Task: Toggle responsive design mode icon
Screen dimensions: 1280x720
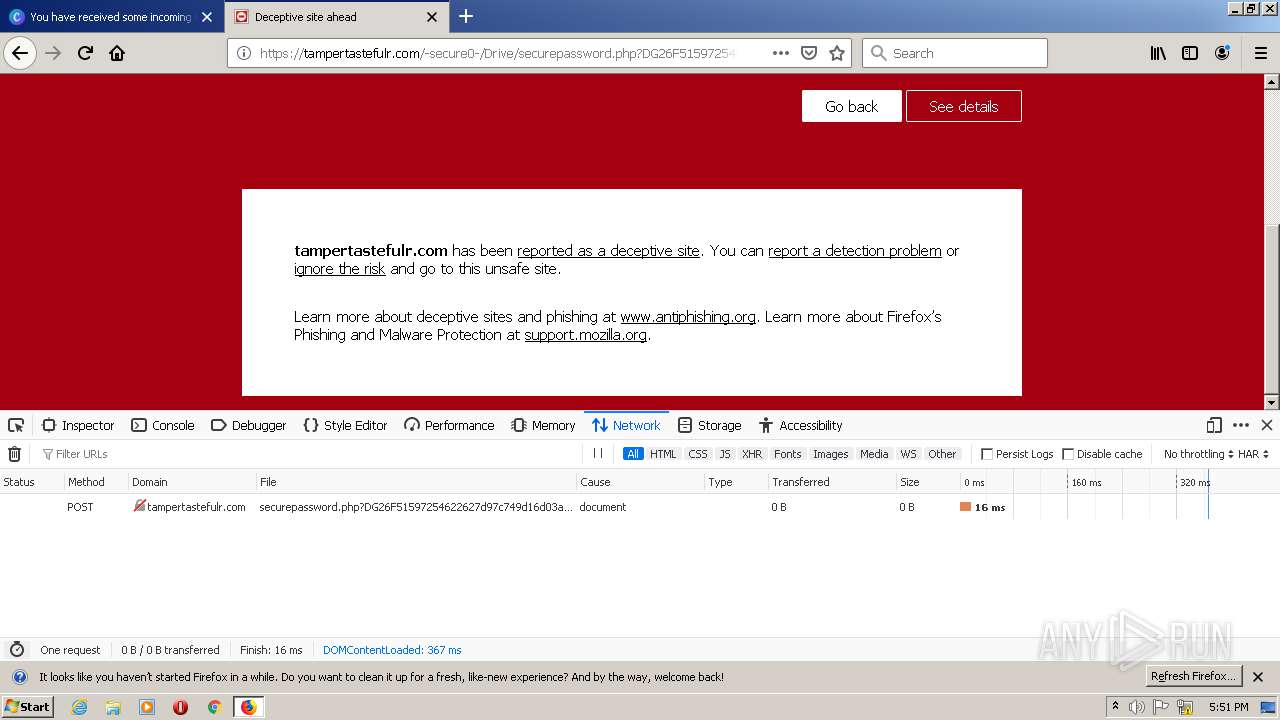Action: click(1214, 425)
